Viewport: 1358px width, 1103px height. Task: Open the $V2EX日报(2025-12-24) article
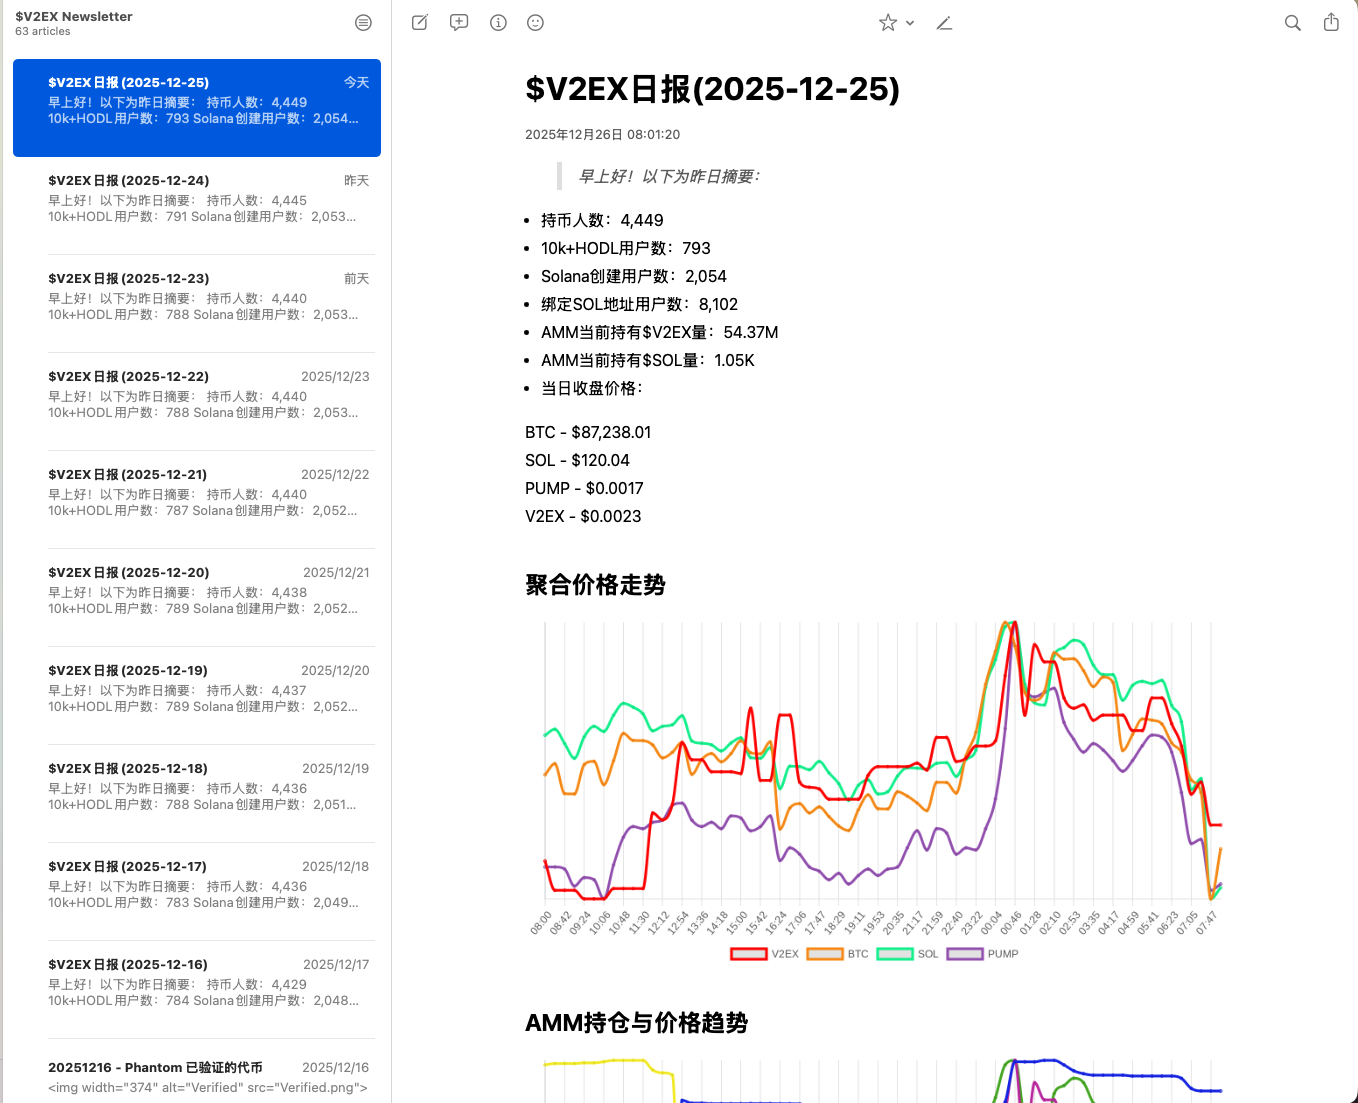point(197,205)
